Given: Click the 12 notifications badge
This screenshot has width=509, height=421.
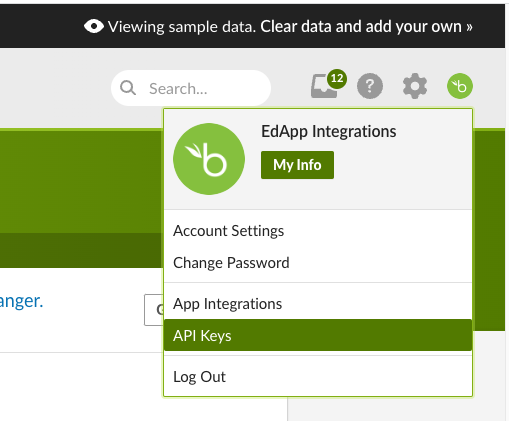Looking at the screenshot, I should click(x=337, y=79).
